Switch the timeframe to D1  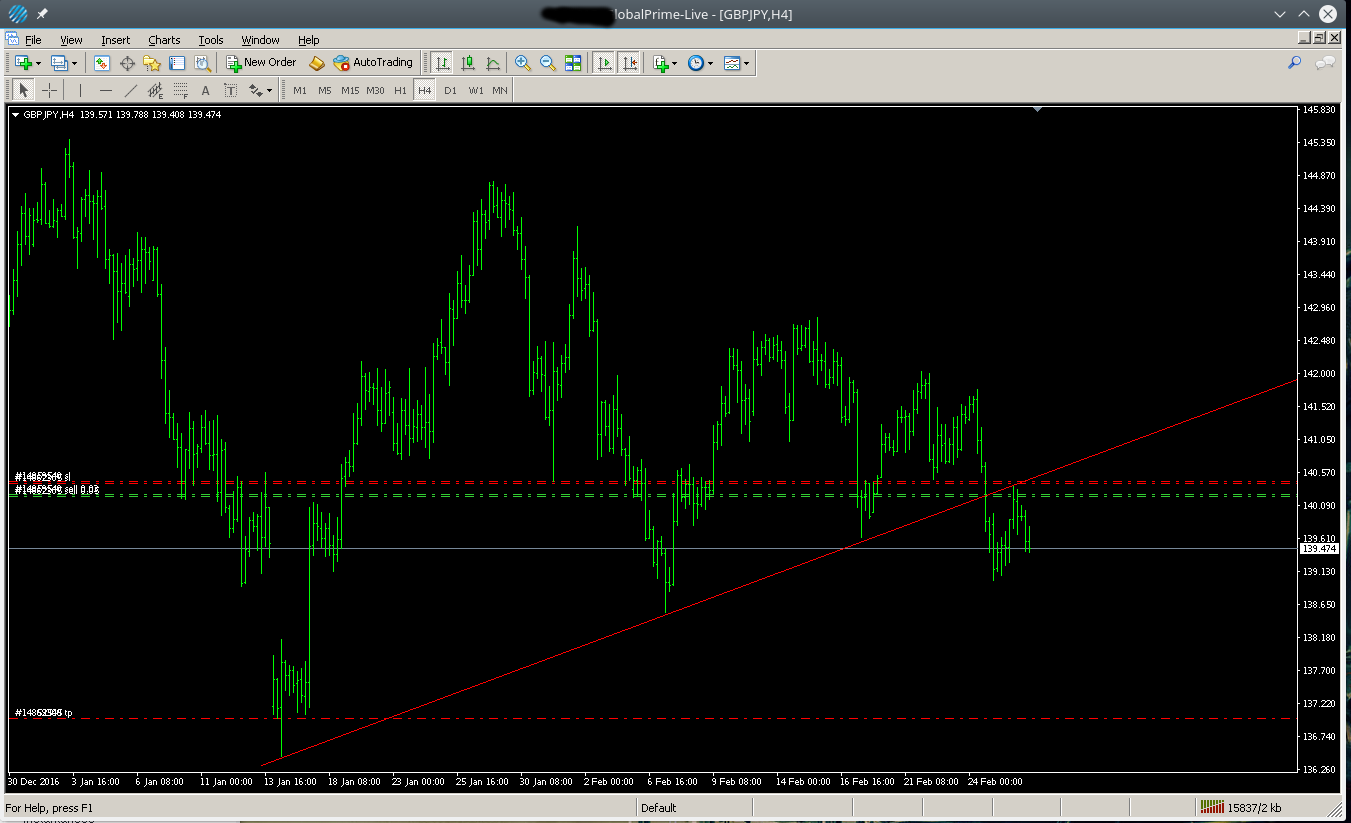click(x=450, y=90)
